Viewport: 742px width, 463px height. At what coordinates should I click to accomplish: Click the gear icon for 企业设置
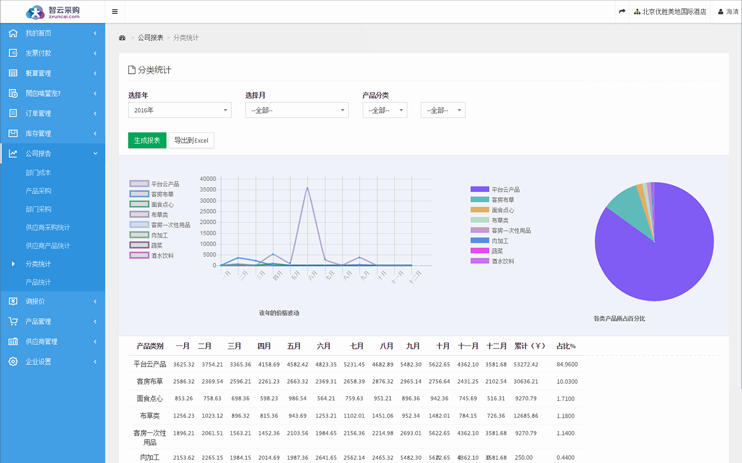[13, 361]
